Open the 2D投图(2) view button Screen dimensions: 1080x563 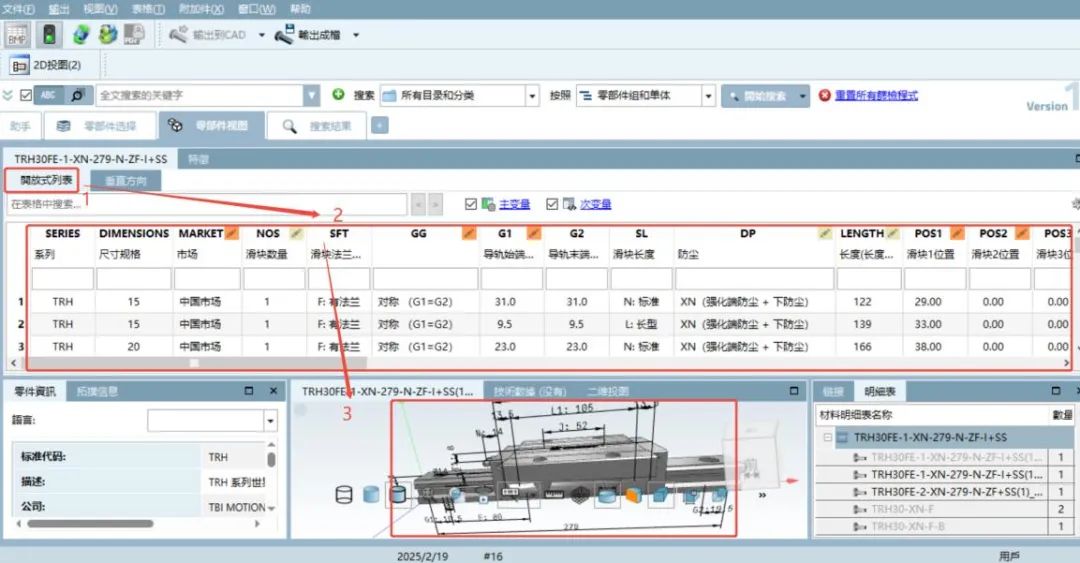pyautogui.click(x=47, y=65)
